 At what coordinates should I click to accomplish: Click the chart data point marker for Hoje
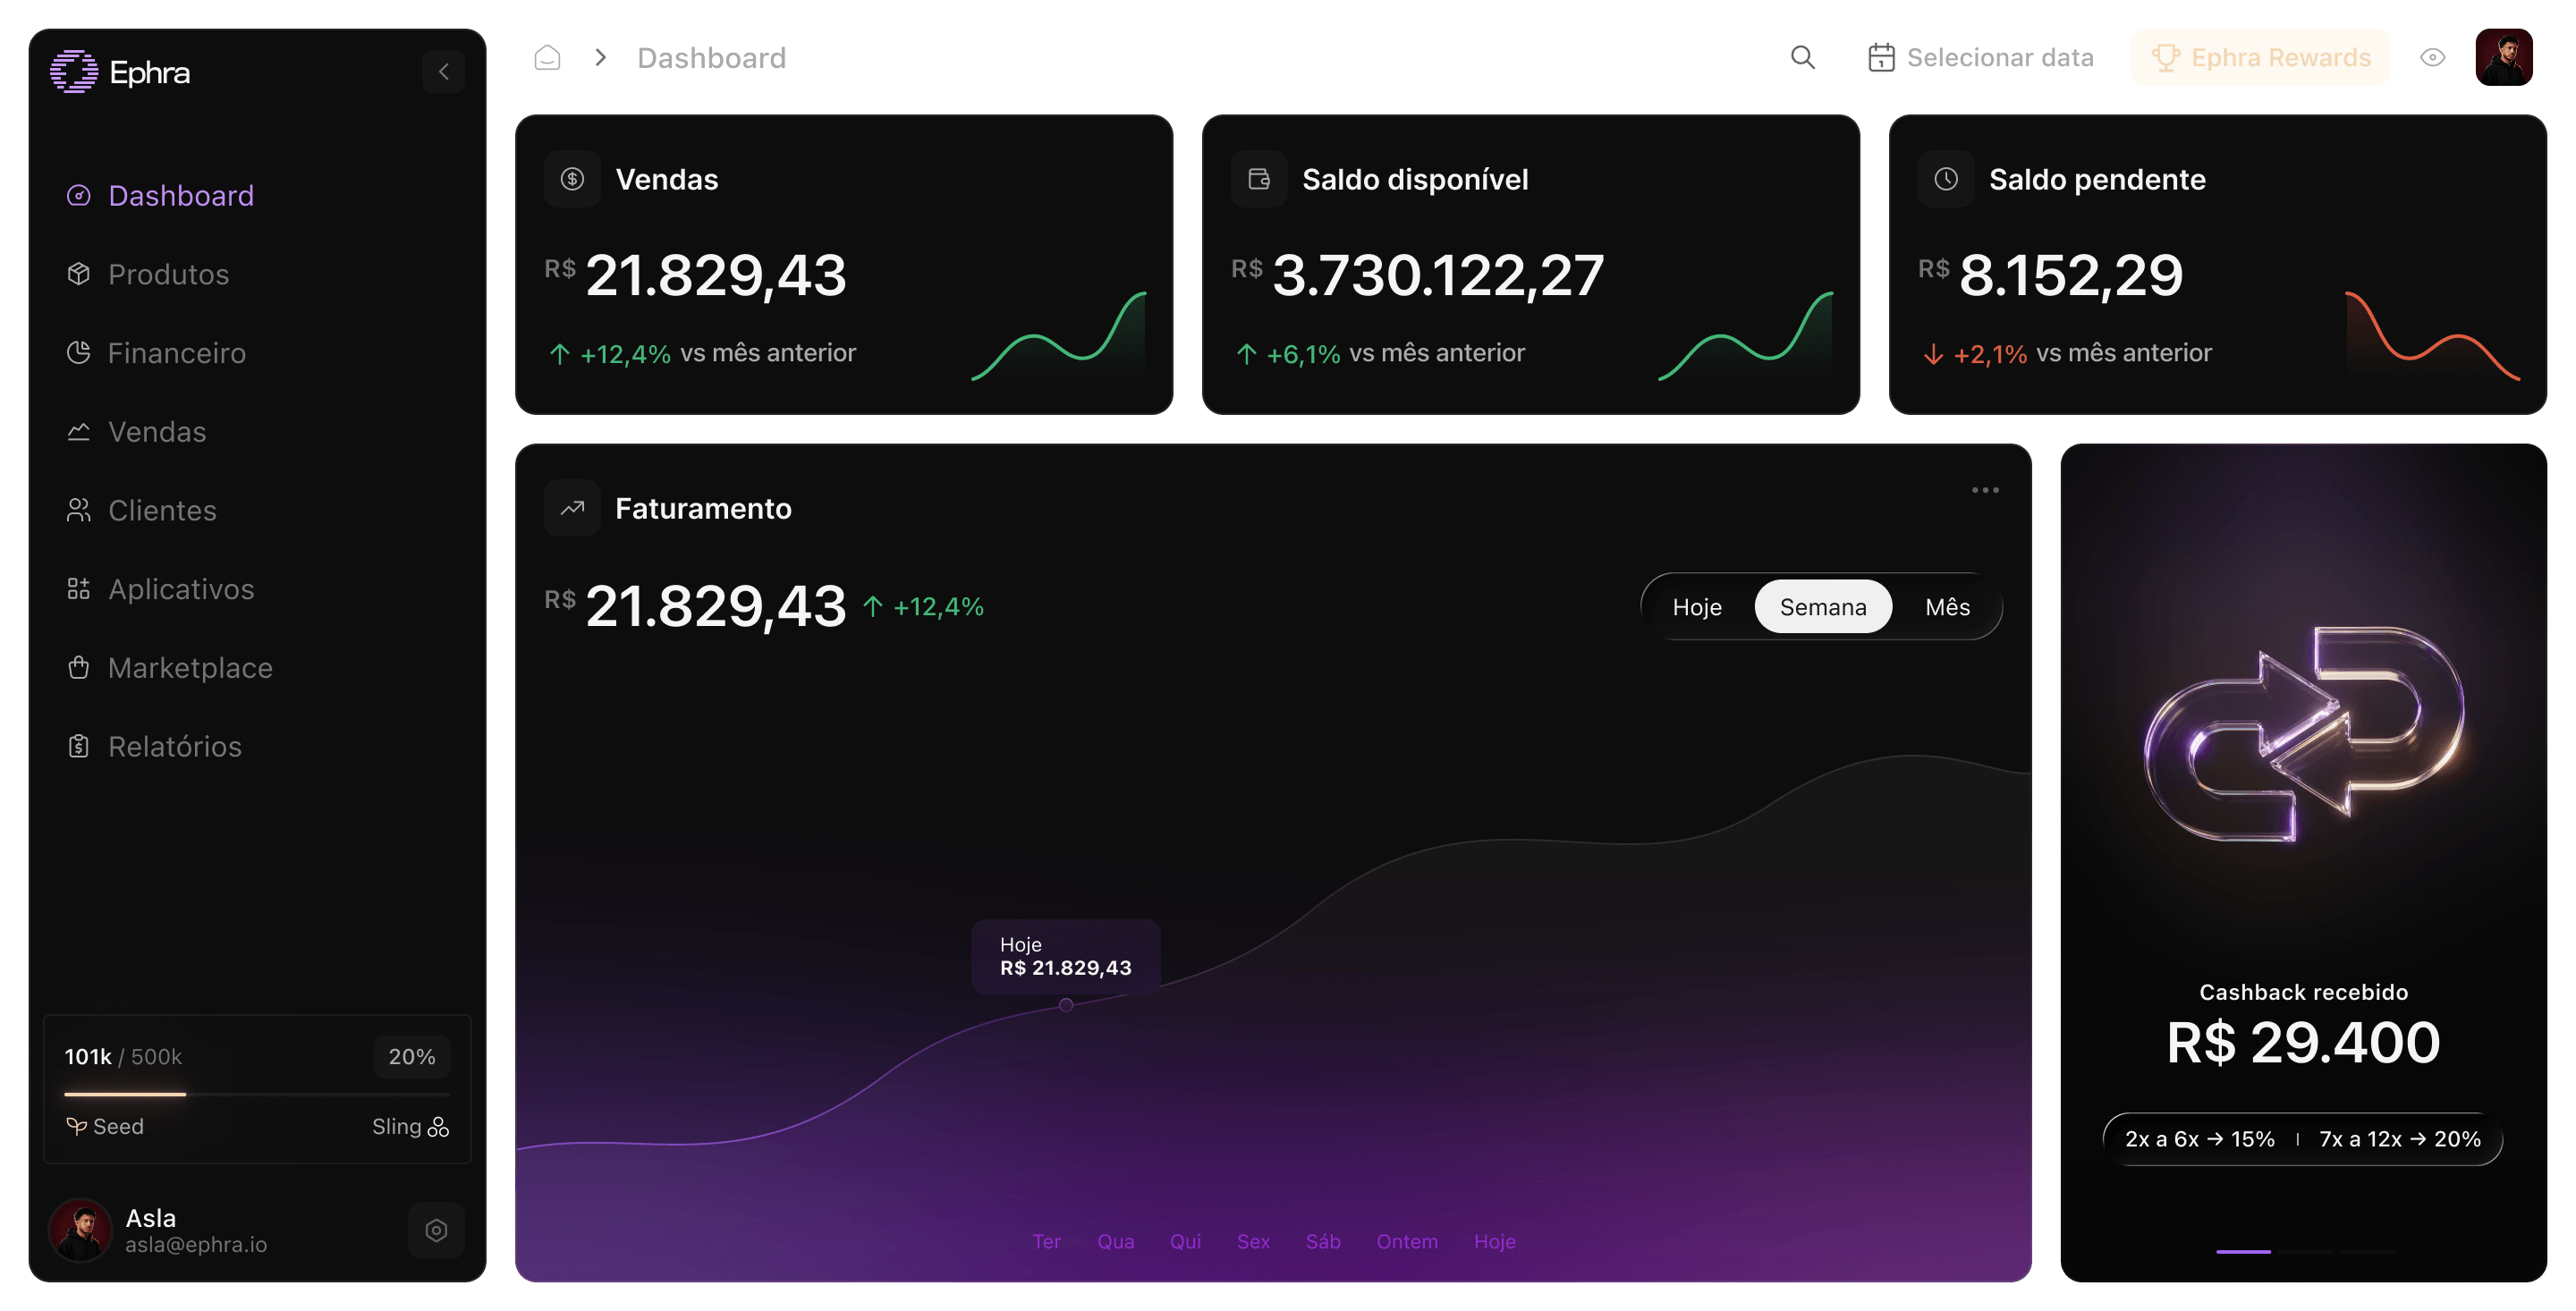[x=1066, y=1005]
